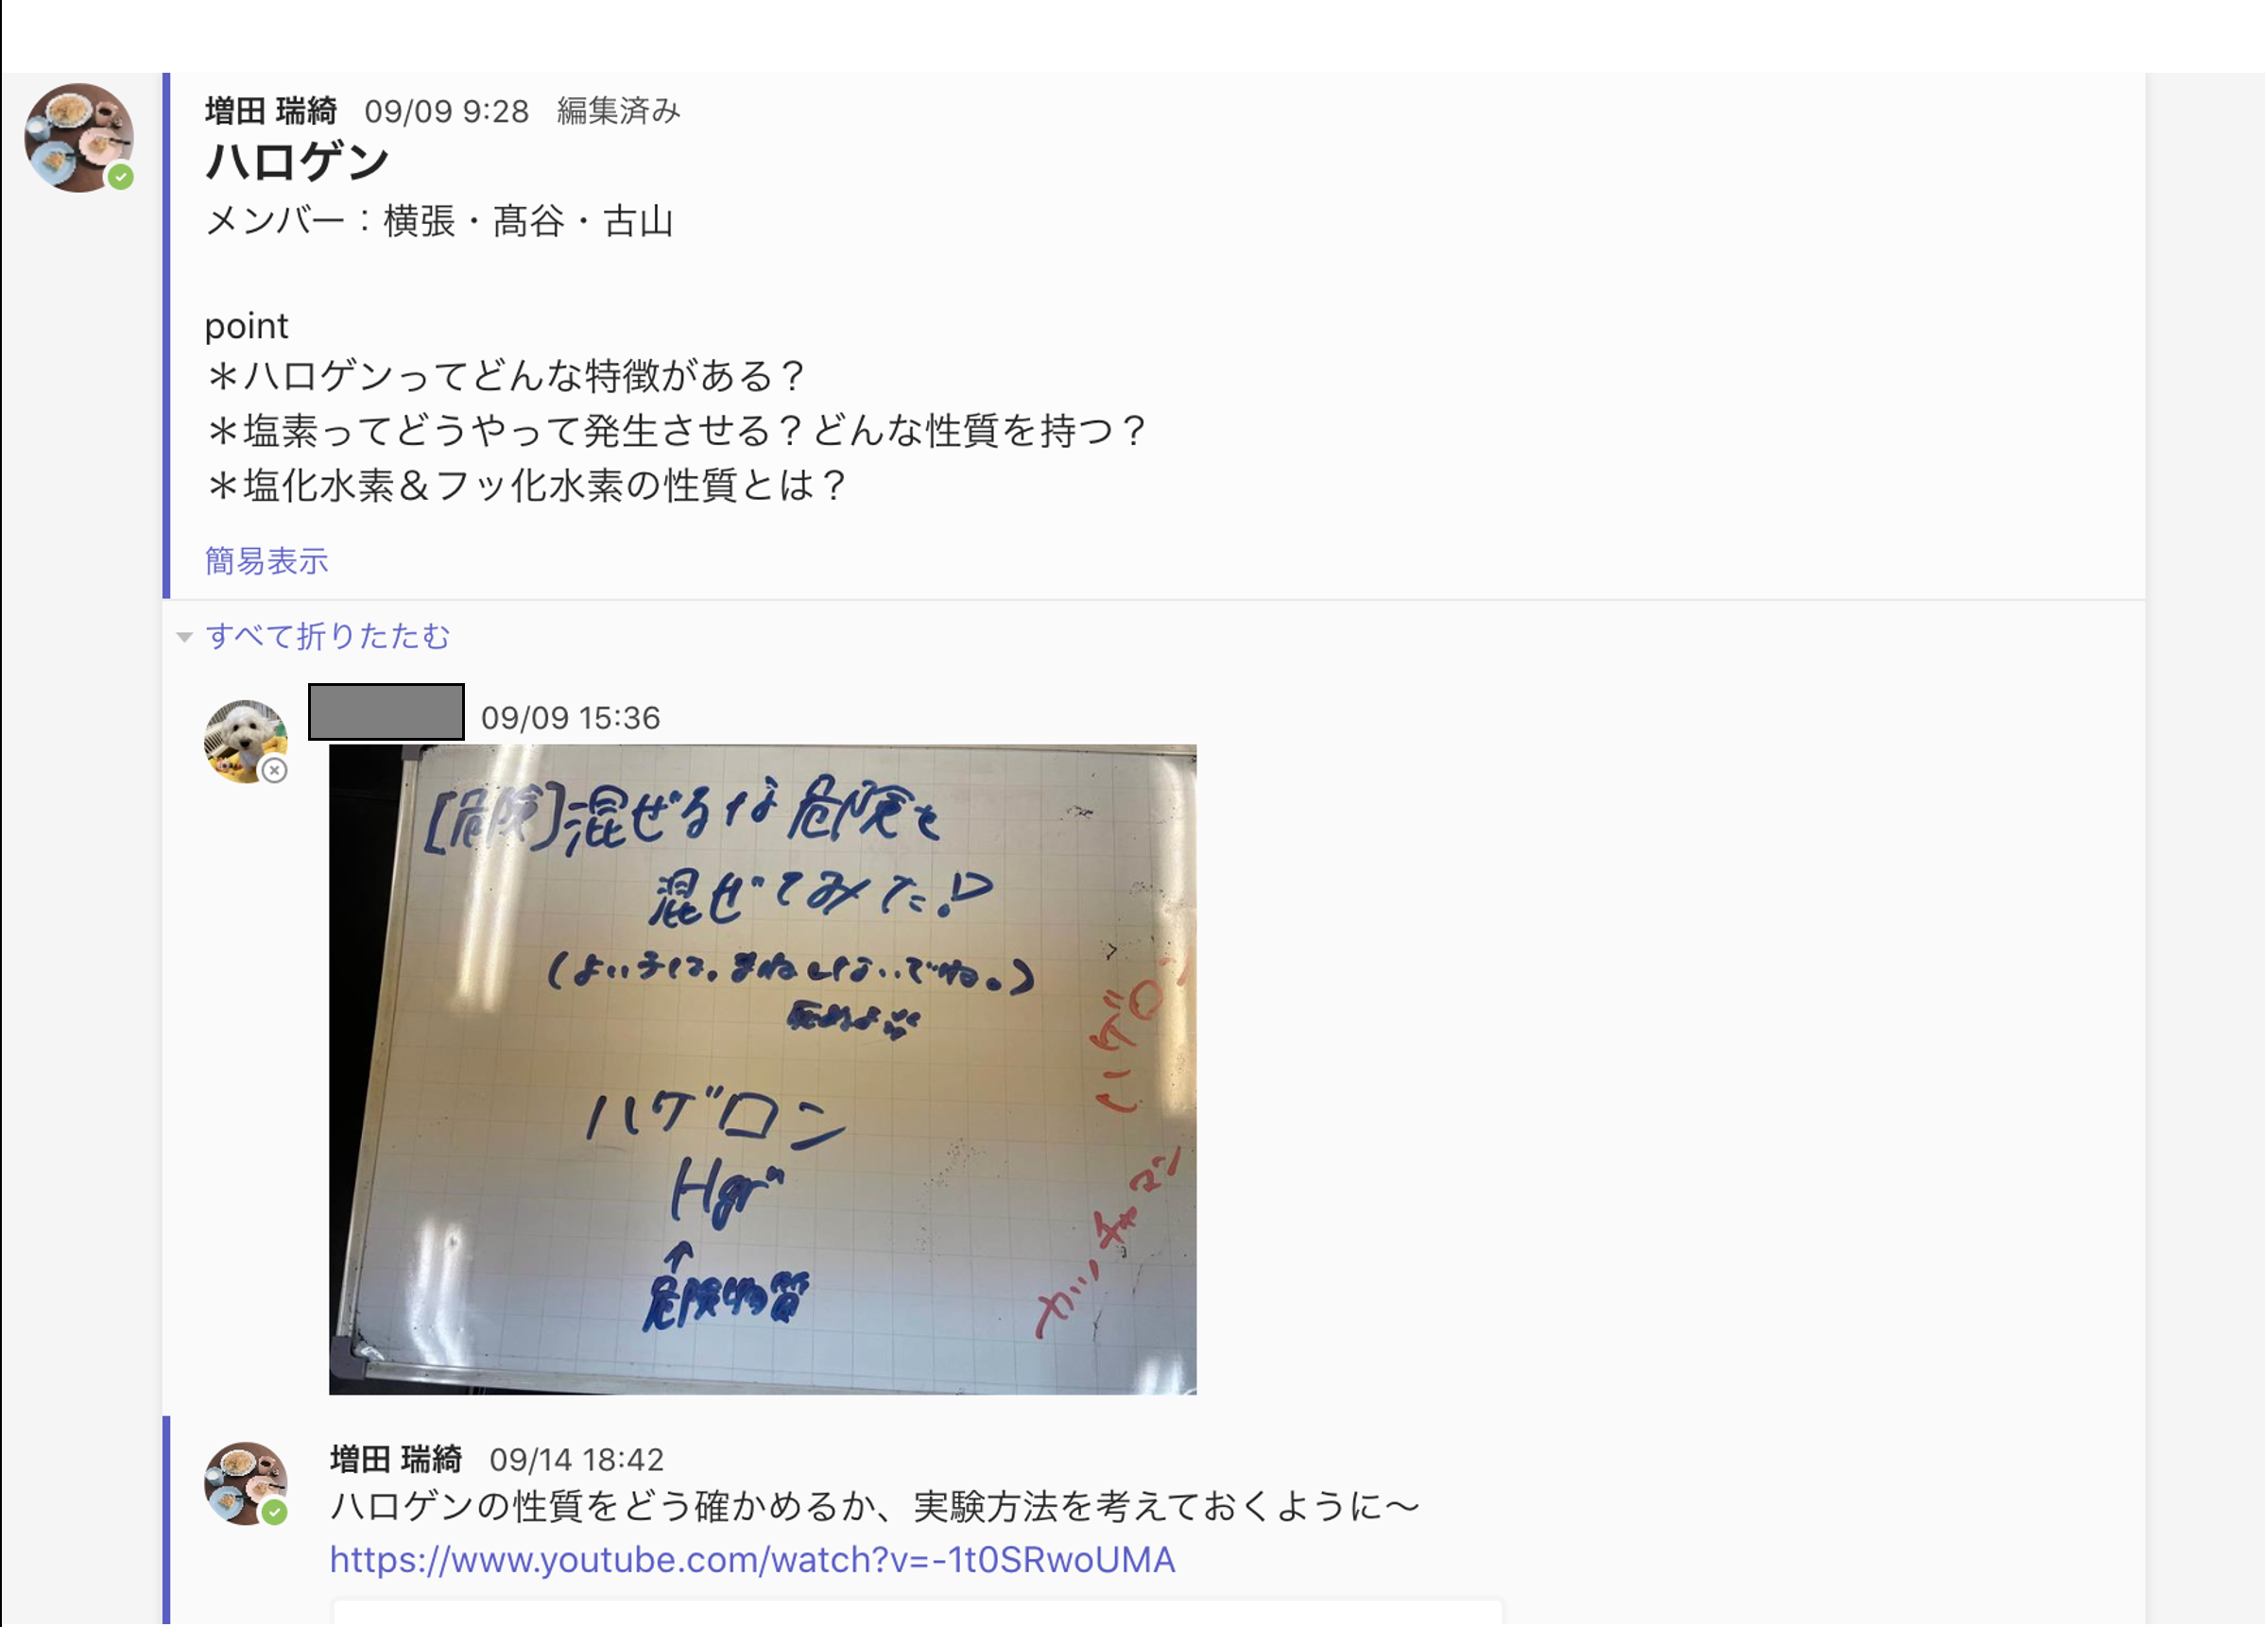The height and width of the screenshot is (1627, 2268).
Task: Click the 増田 瑞綺 name on 09/14 reply
Action: click(396, 1460)
